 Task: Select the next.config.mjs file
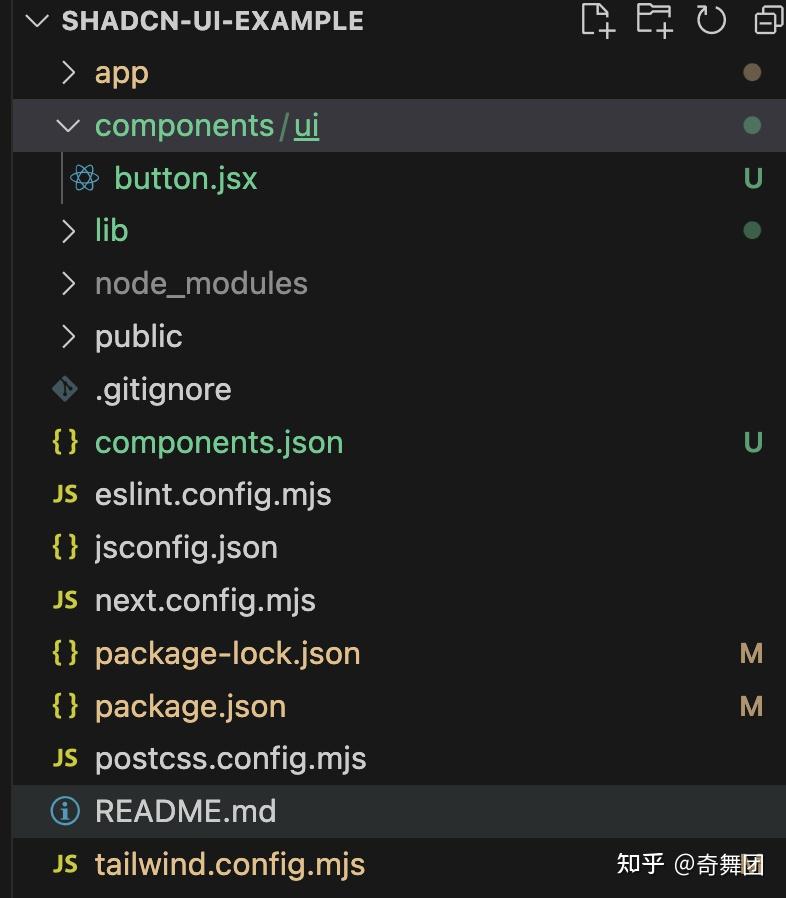coord(205,600)
